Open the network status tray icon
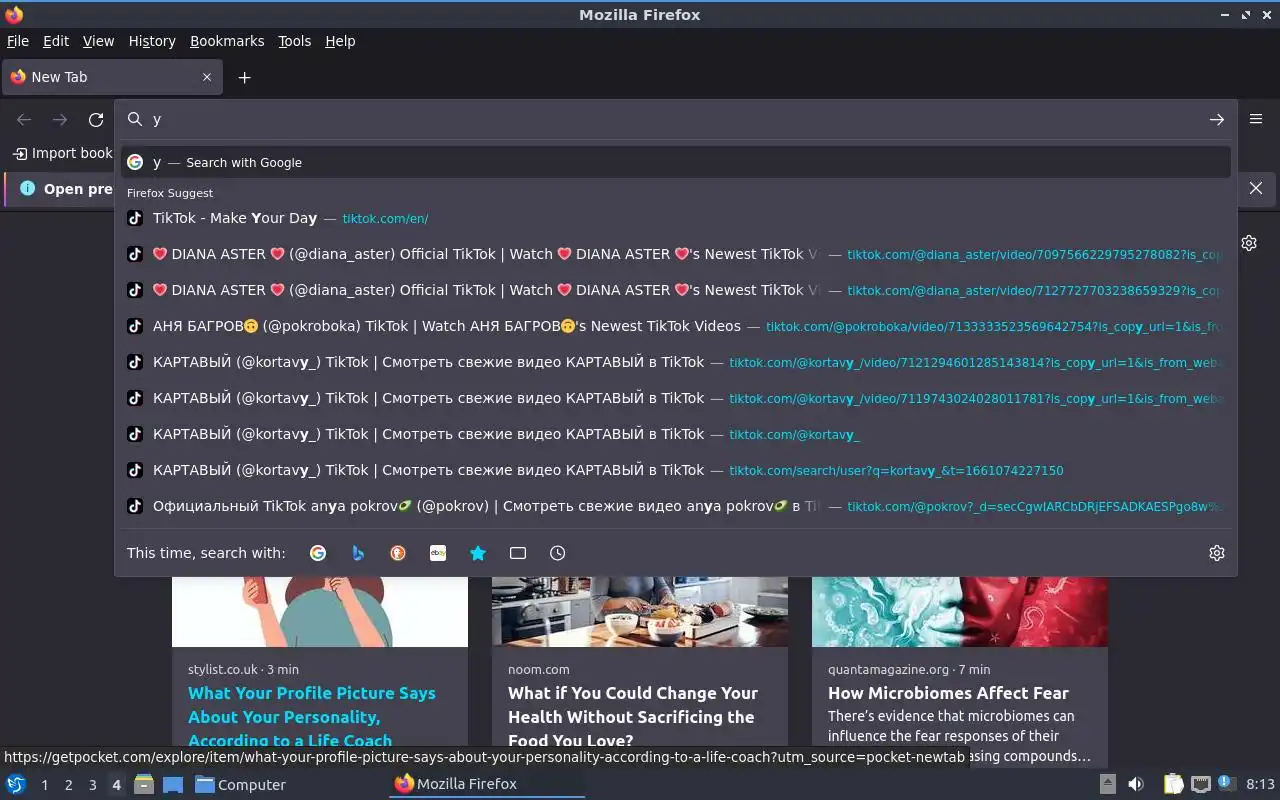The height and width of the screenshot is (800, 1280). (x=1201, y=785)
